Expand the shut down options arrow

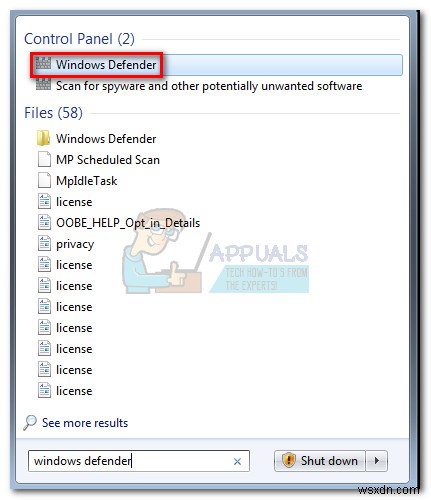pyautogui.click(x=377, y=461)
